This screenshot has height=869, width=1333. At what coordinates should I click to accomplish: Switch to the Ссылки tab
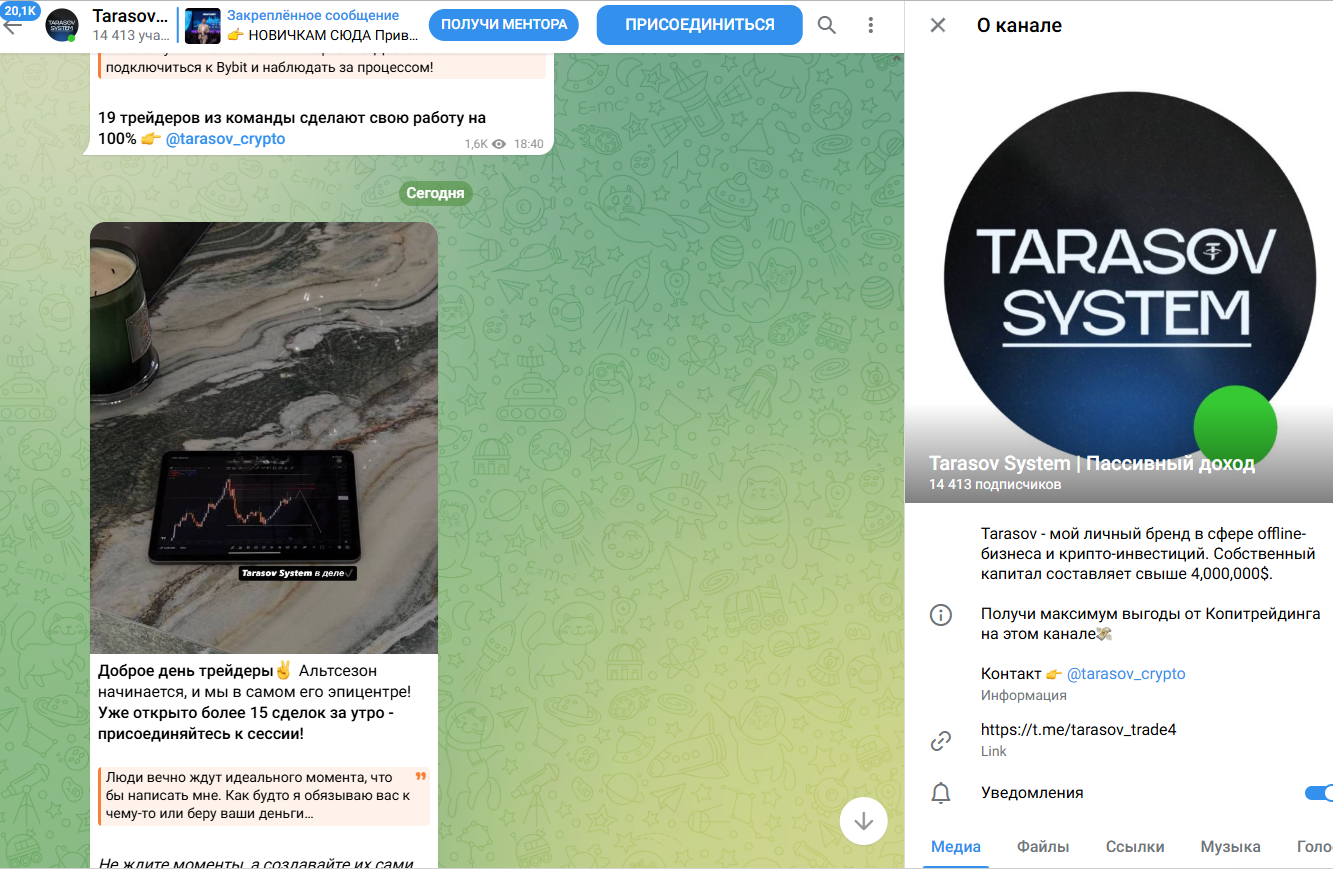1135,846
